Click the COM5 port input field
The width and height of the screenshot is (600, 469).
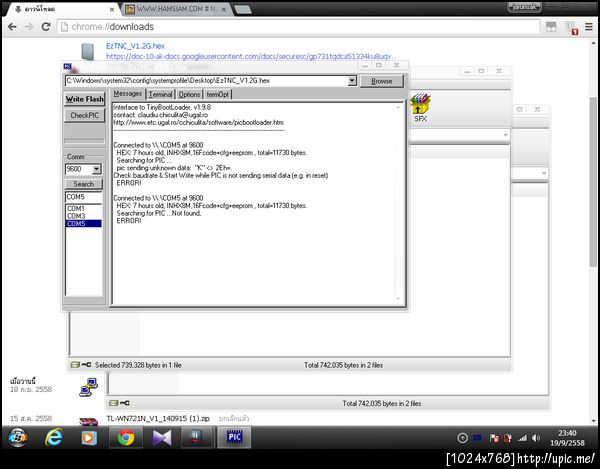coord(84,197)
